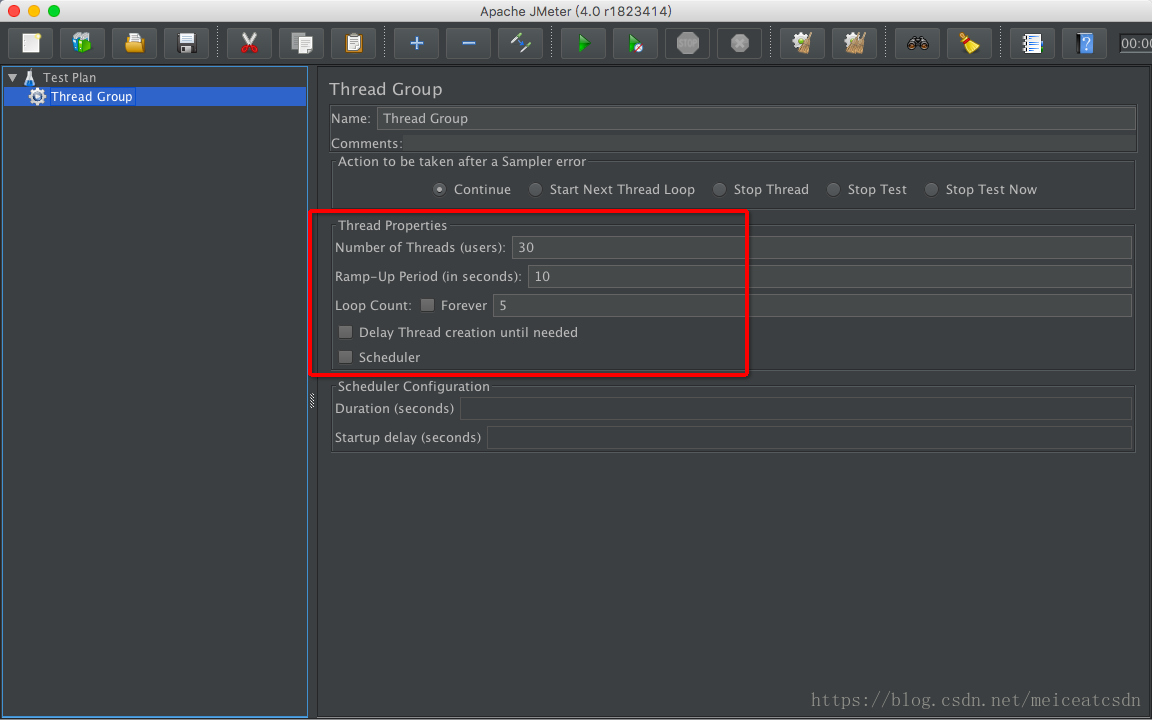The image size is (1152, 720).
Task: Click the Open file folder icon
Action: click(x=134, y=43)
